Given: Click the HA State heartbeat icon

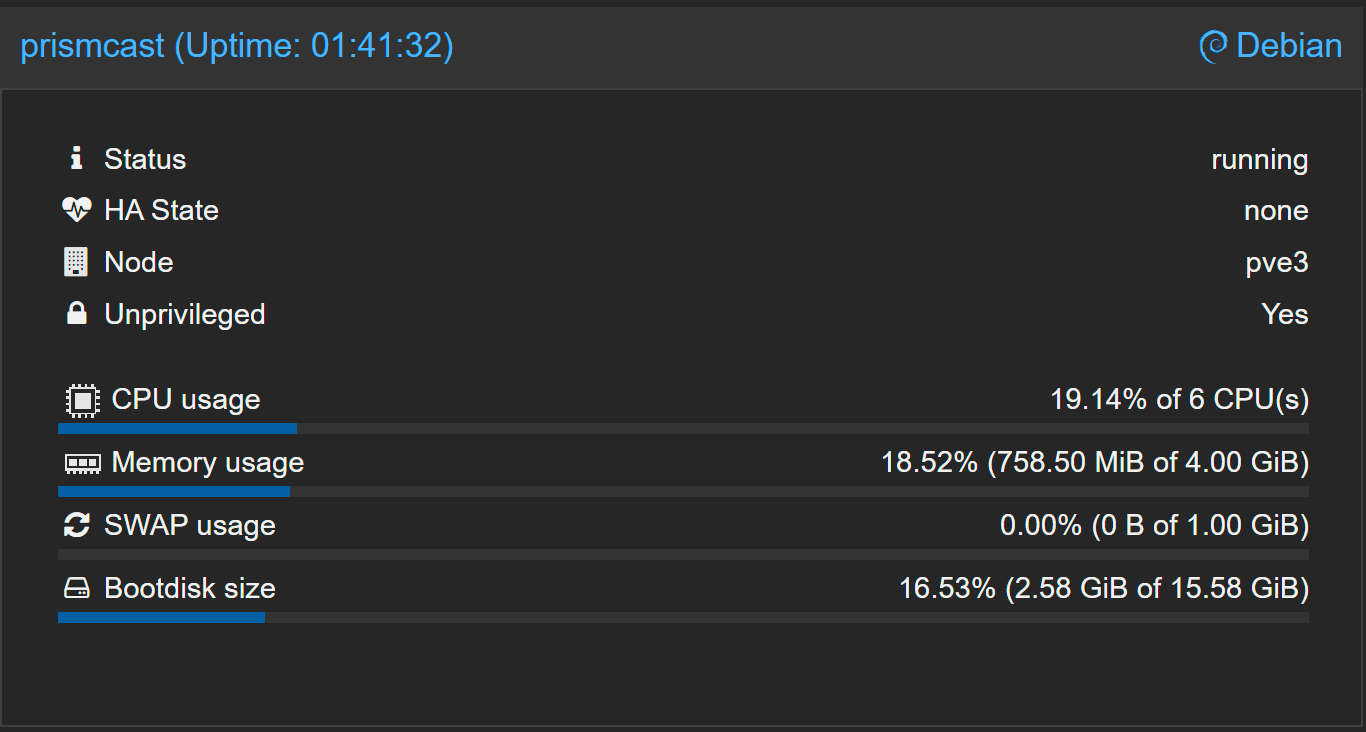Looking at the screenshot, I should (76, 210).
